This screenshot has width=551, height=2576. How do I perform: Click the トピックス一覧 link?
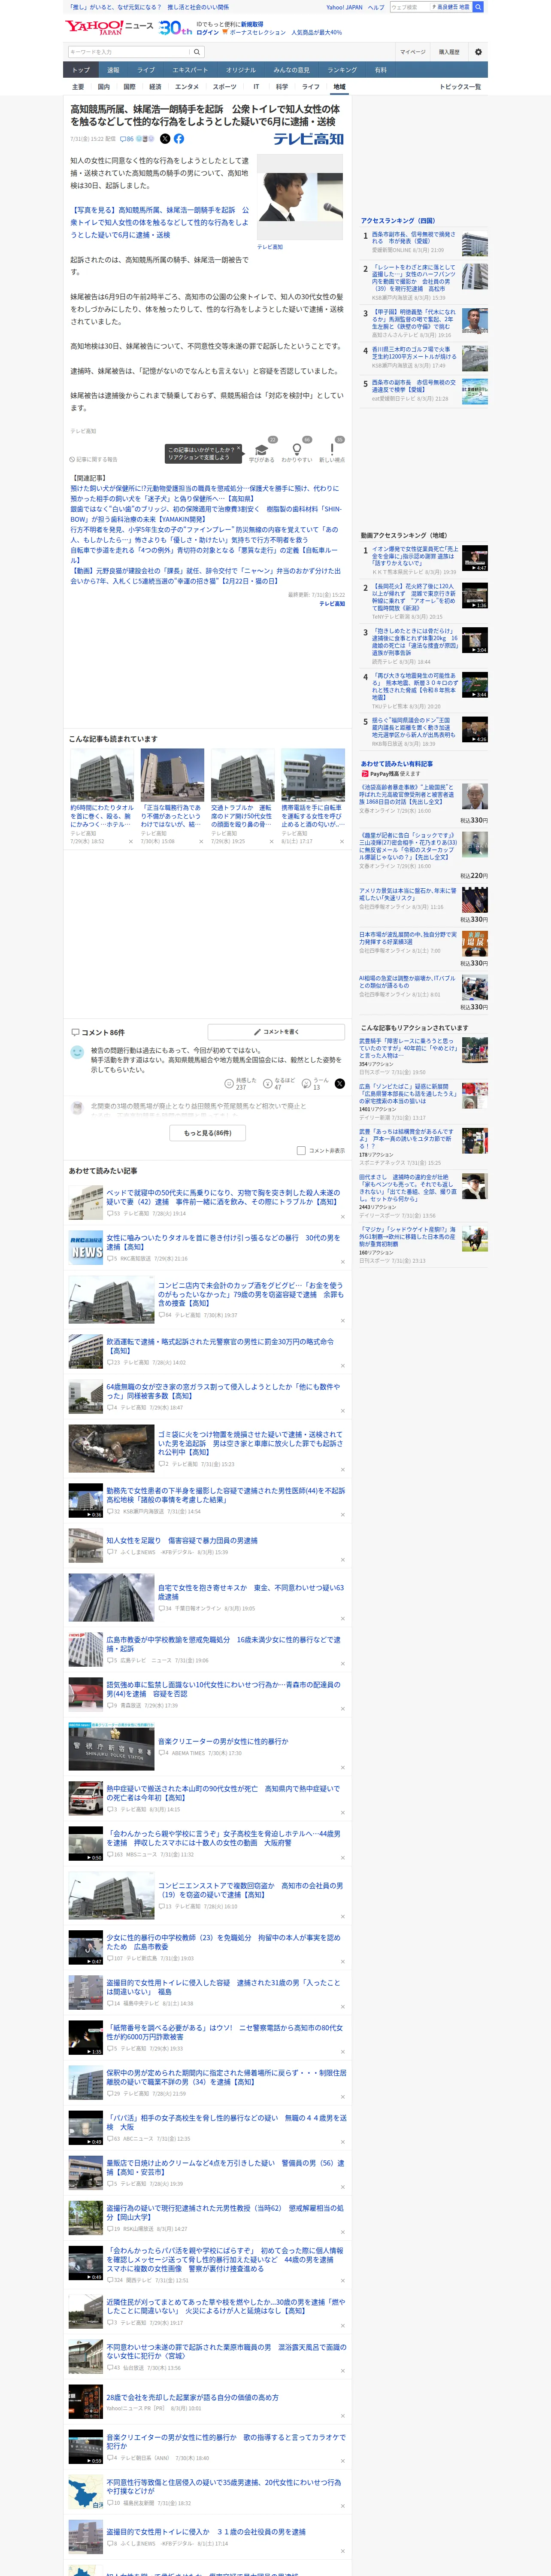[x=460, y=87]
